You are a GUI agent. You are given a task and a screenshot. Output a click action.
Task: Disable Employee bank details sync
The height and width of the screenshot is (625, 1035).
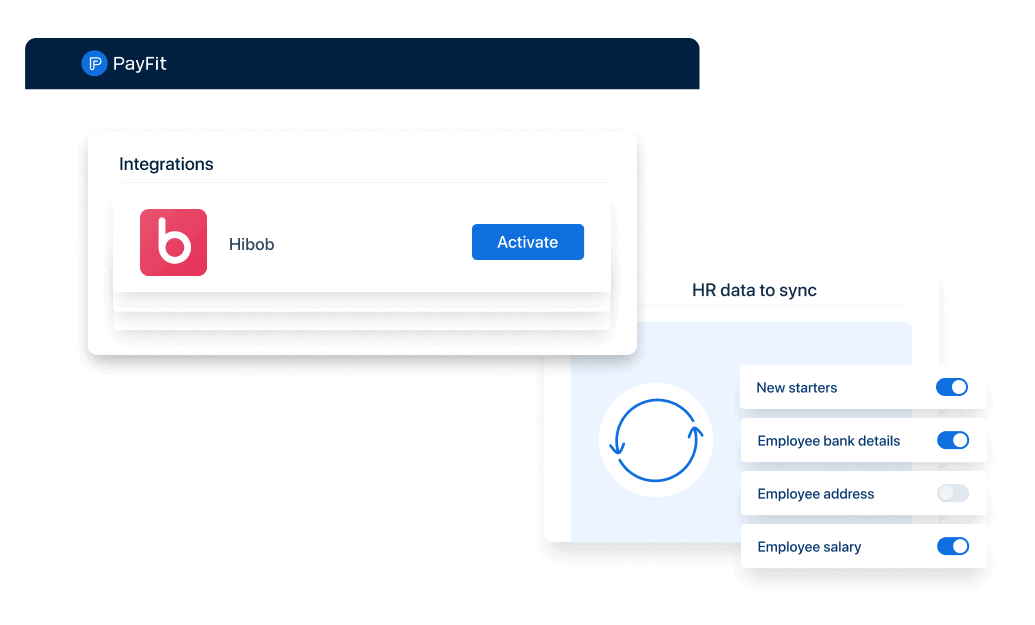(x=952, y=440)
